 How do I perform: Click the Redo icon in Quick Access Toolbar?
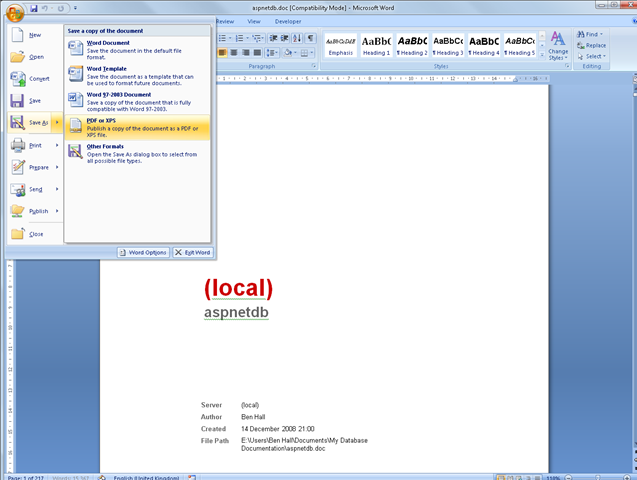pyautogui.click(x=61, y=8)
